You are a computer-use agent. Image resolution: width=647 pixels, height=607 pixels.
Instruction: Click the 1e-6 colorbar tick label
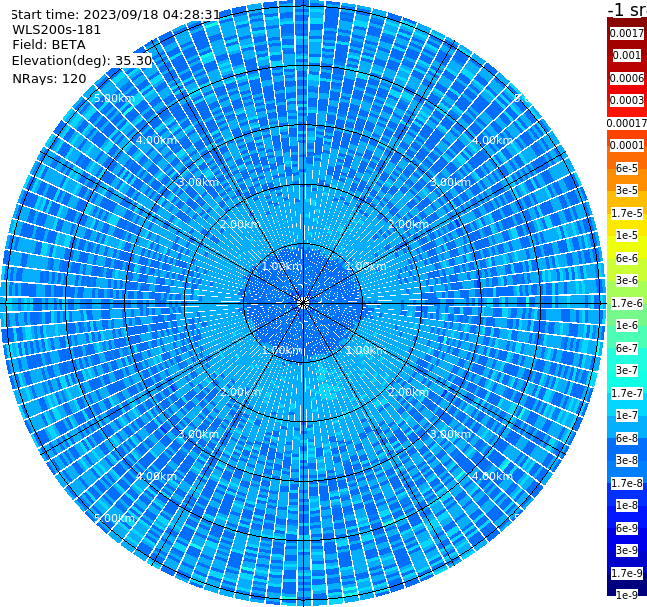627,325
